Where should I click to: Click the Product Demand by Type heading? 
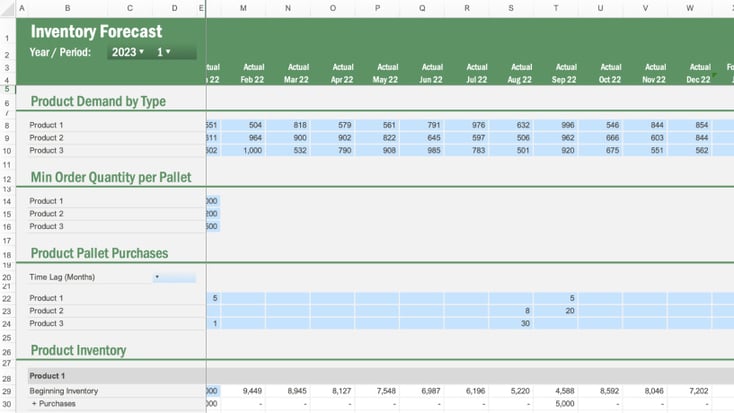click(98, 101)
